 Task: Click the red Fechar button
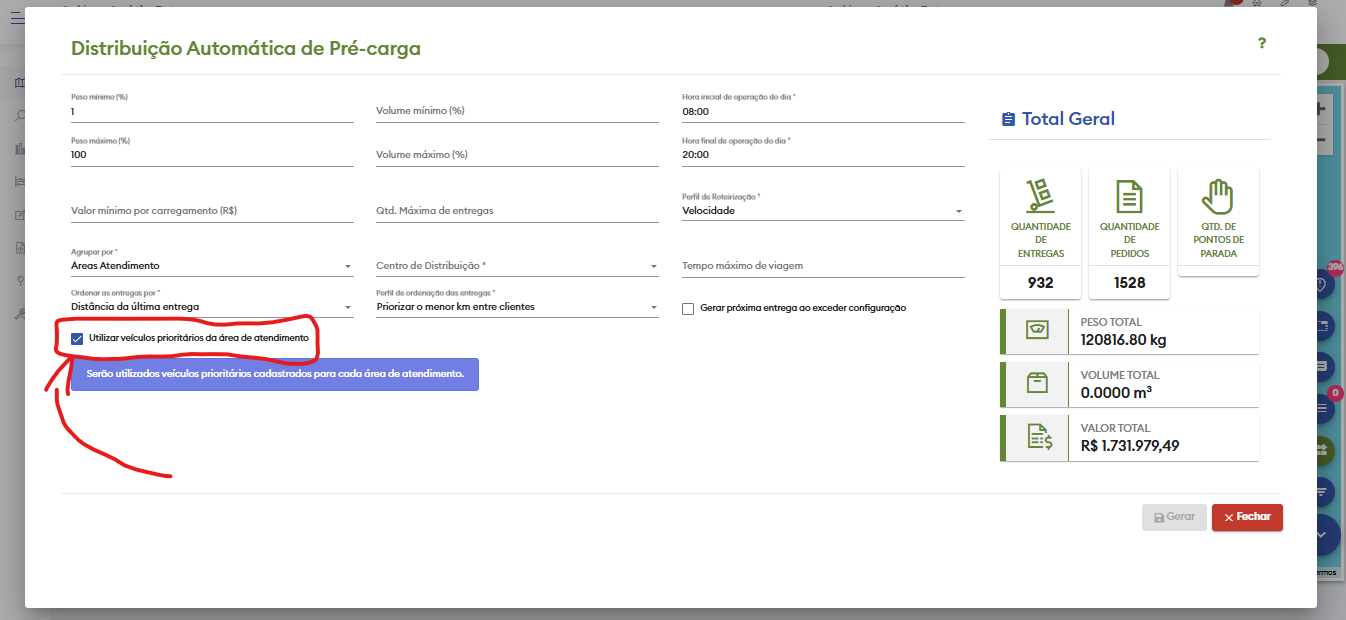click(1246, 517)
